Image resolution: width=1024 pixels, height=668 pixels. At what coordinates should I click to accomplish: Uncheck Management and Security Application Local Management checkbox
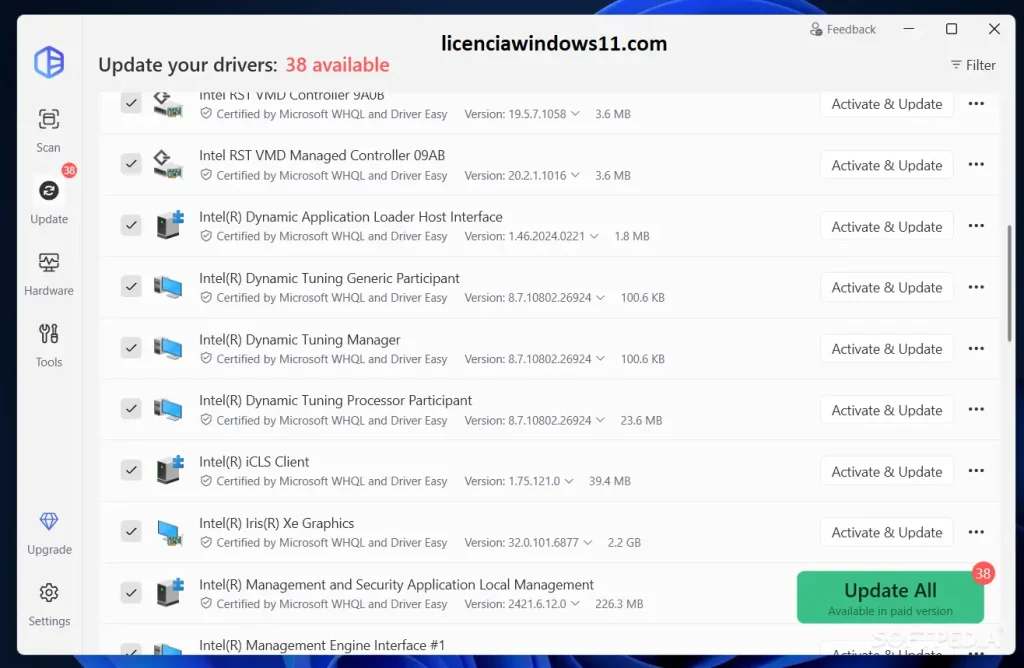point(131,592)
